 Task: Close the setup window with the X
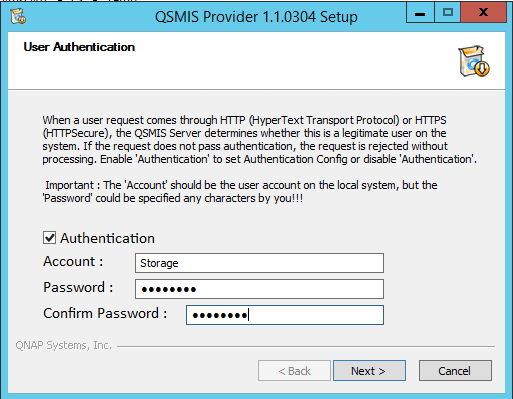[483, 13]
